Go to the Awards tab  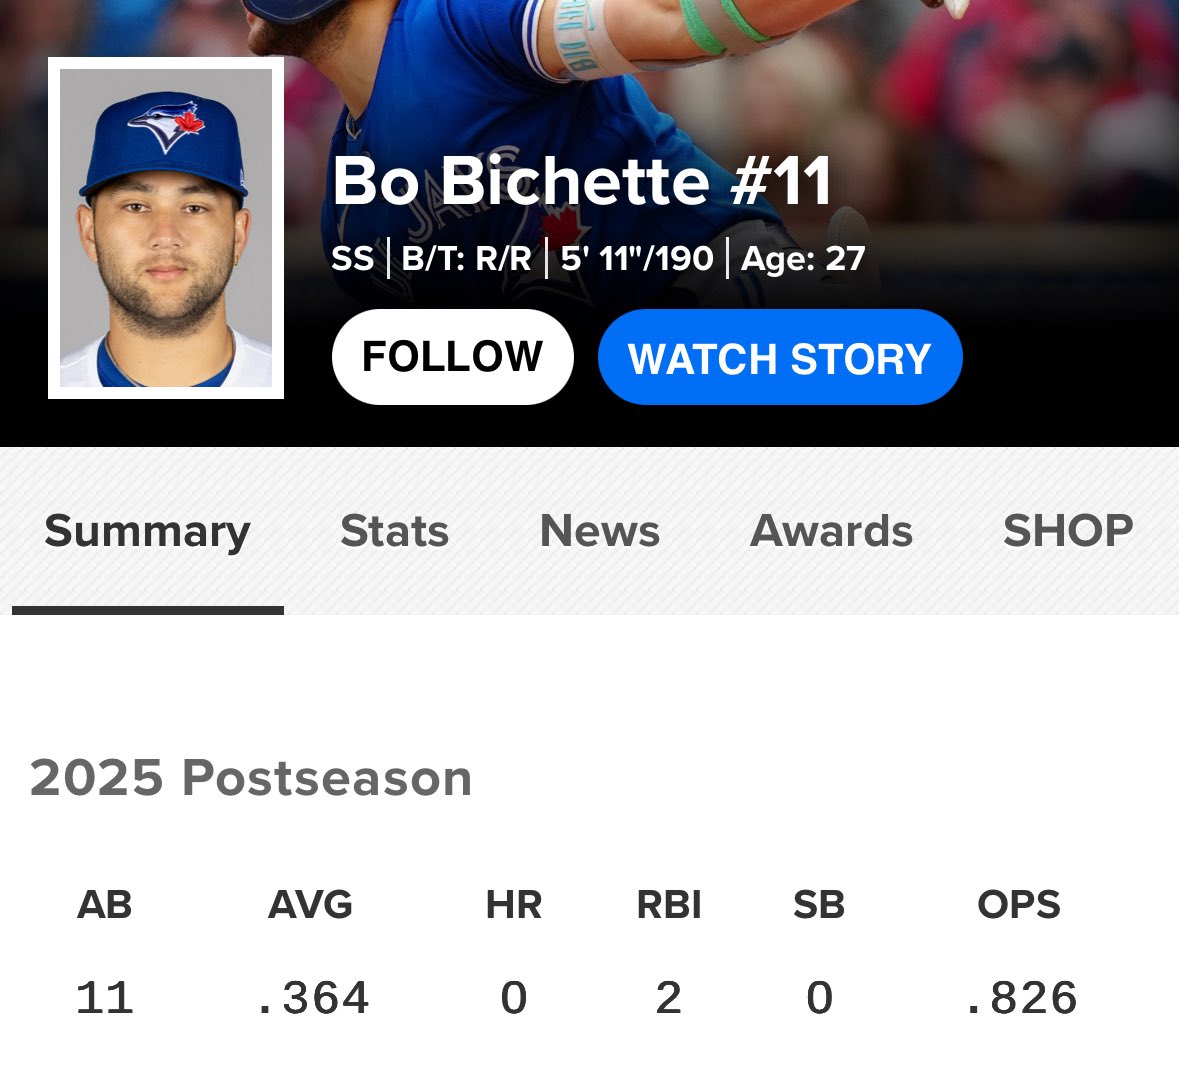click(831, 531)
